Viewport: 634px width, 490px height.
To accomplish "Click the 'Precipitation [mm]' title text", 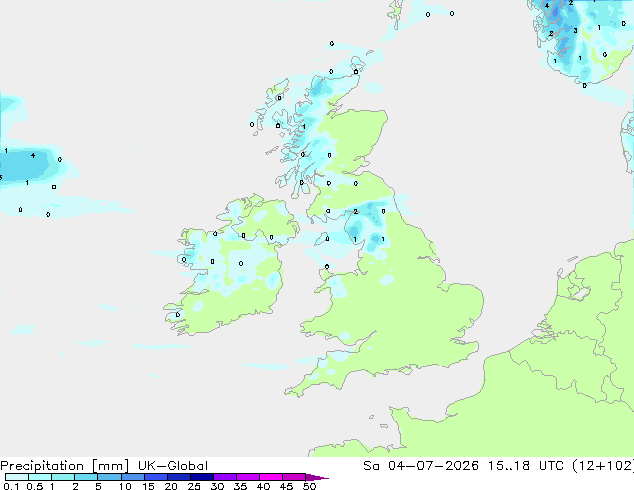I will (65, 466).
